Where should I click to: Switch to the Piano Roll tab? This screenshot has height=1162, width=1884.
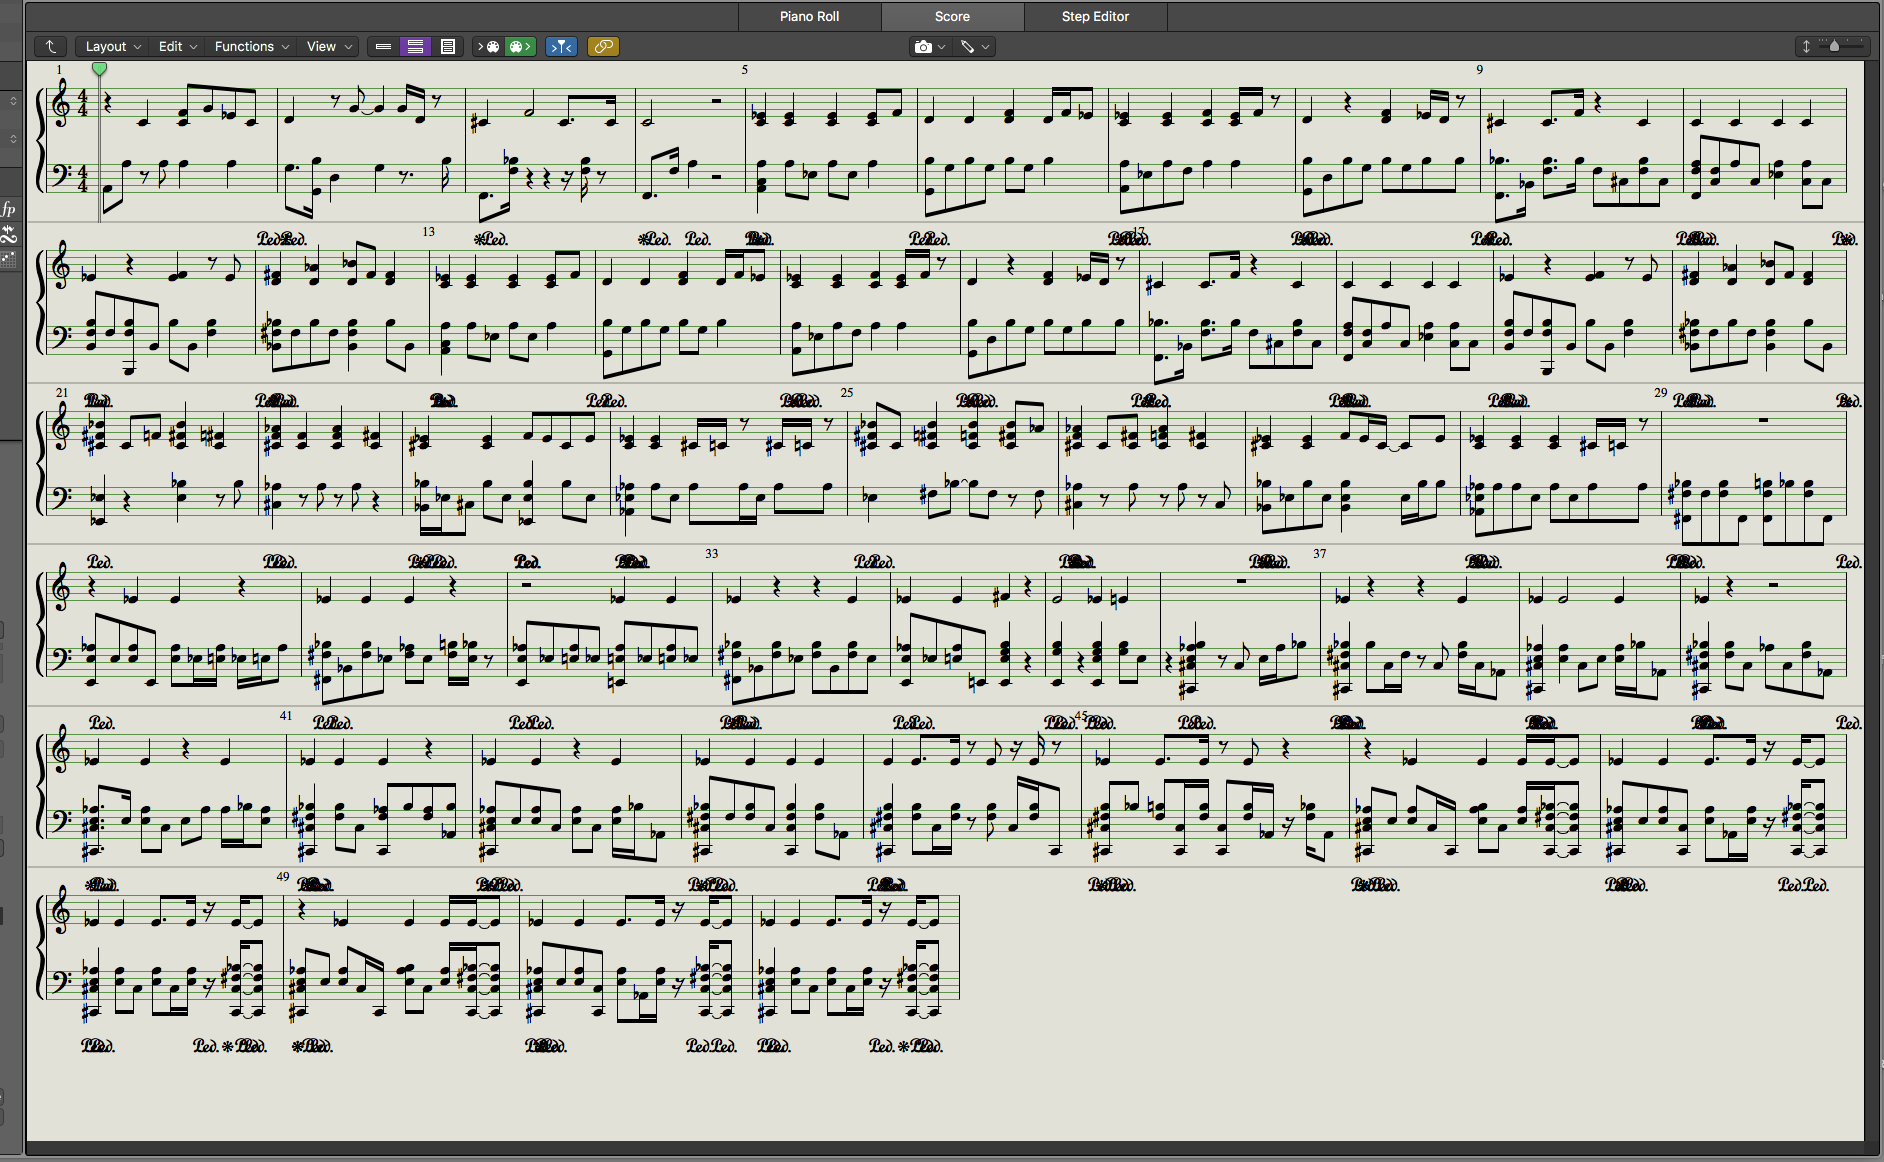point(809,16)
